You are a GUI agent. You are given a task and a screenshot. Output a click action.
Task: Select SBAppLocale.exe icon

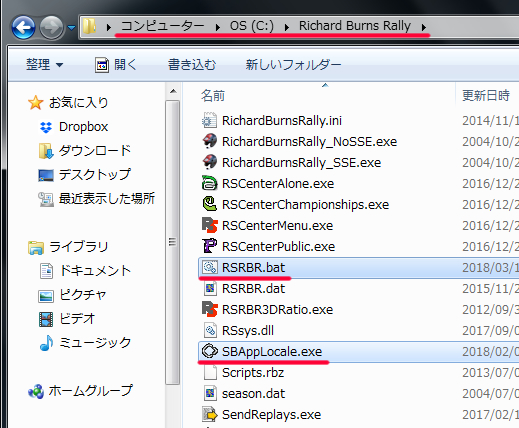coord(210,351)
